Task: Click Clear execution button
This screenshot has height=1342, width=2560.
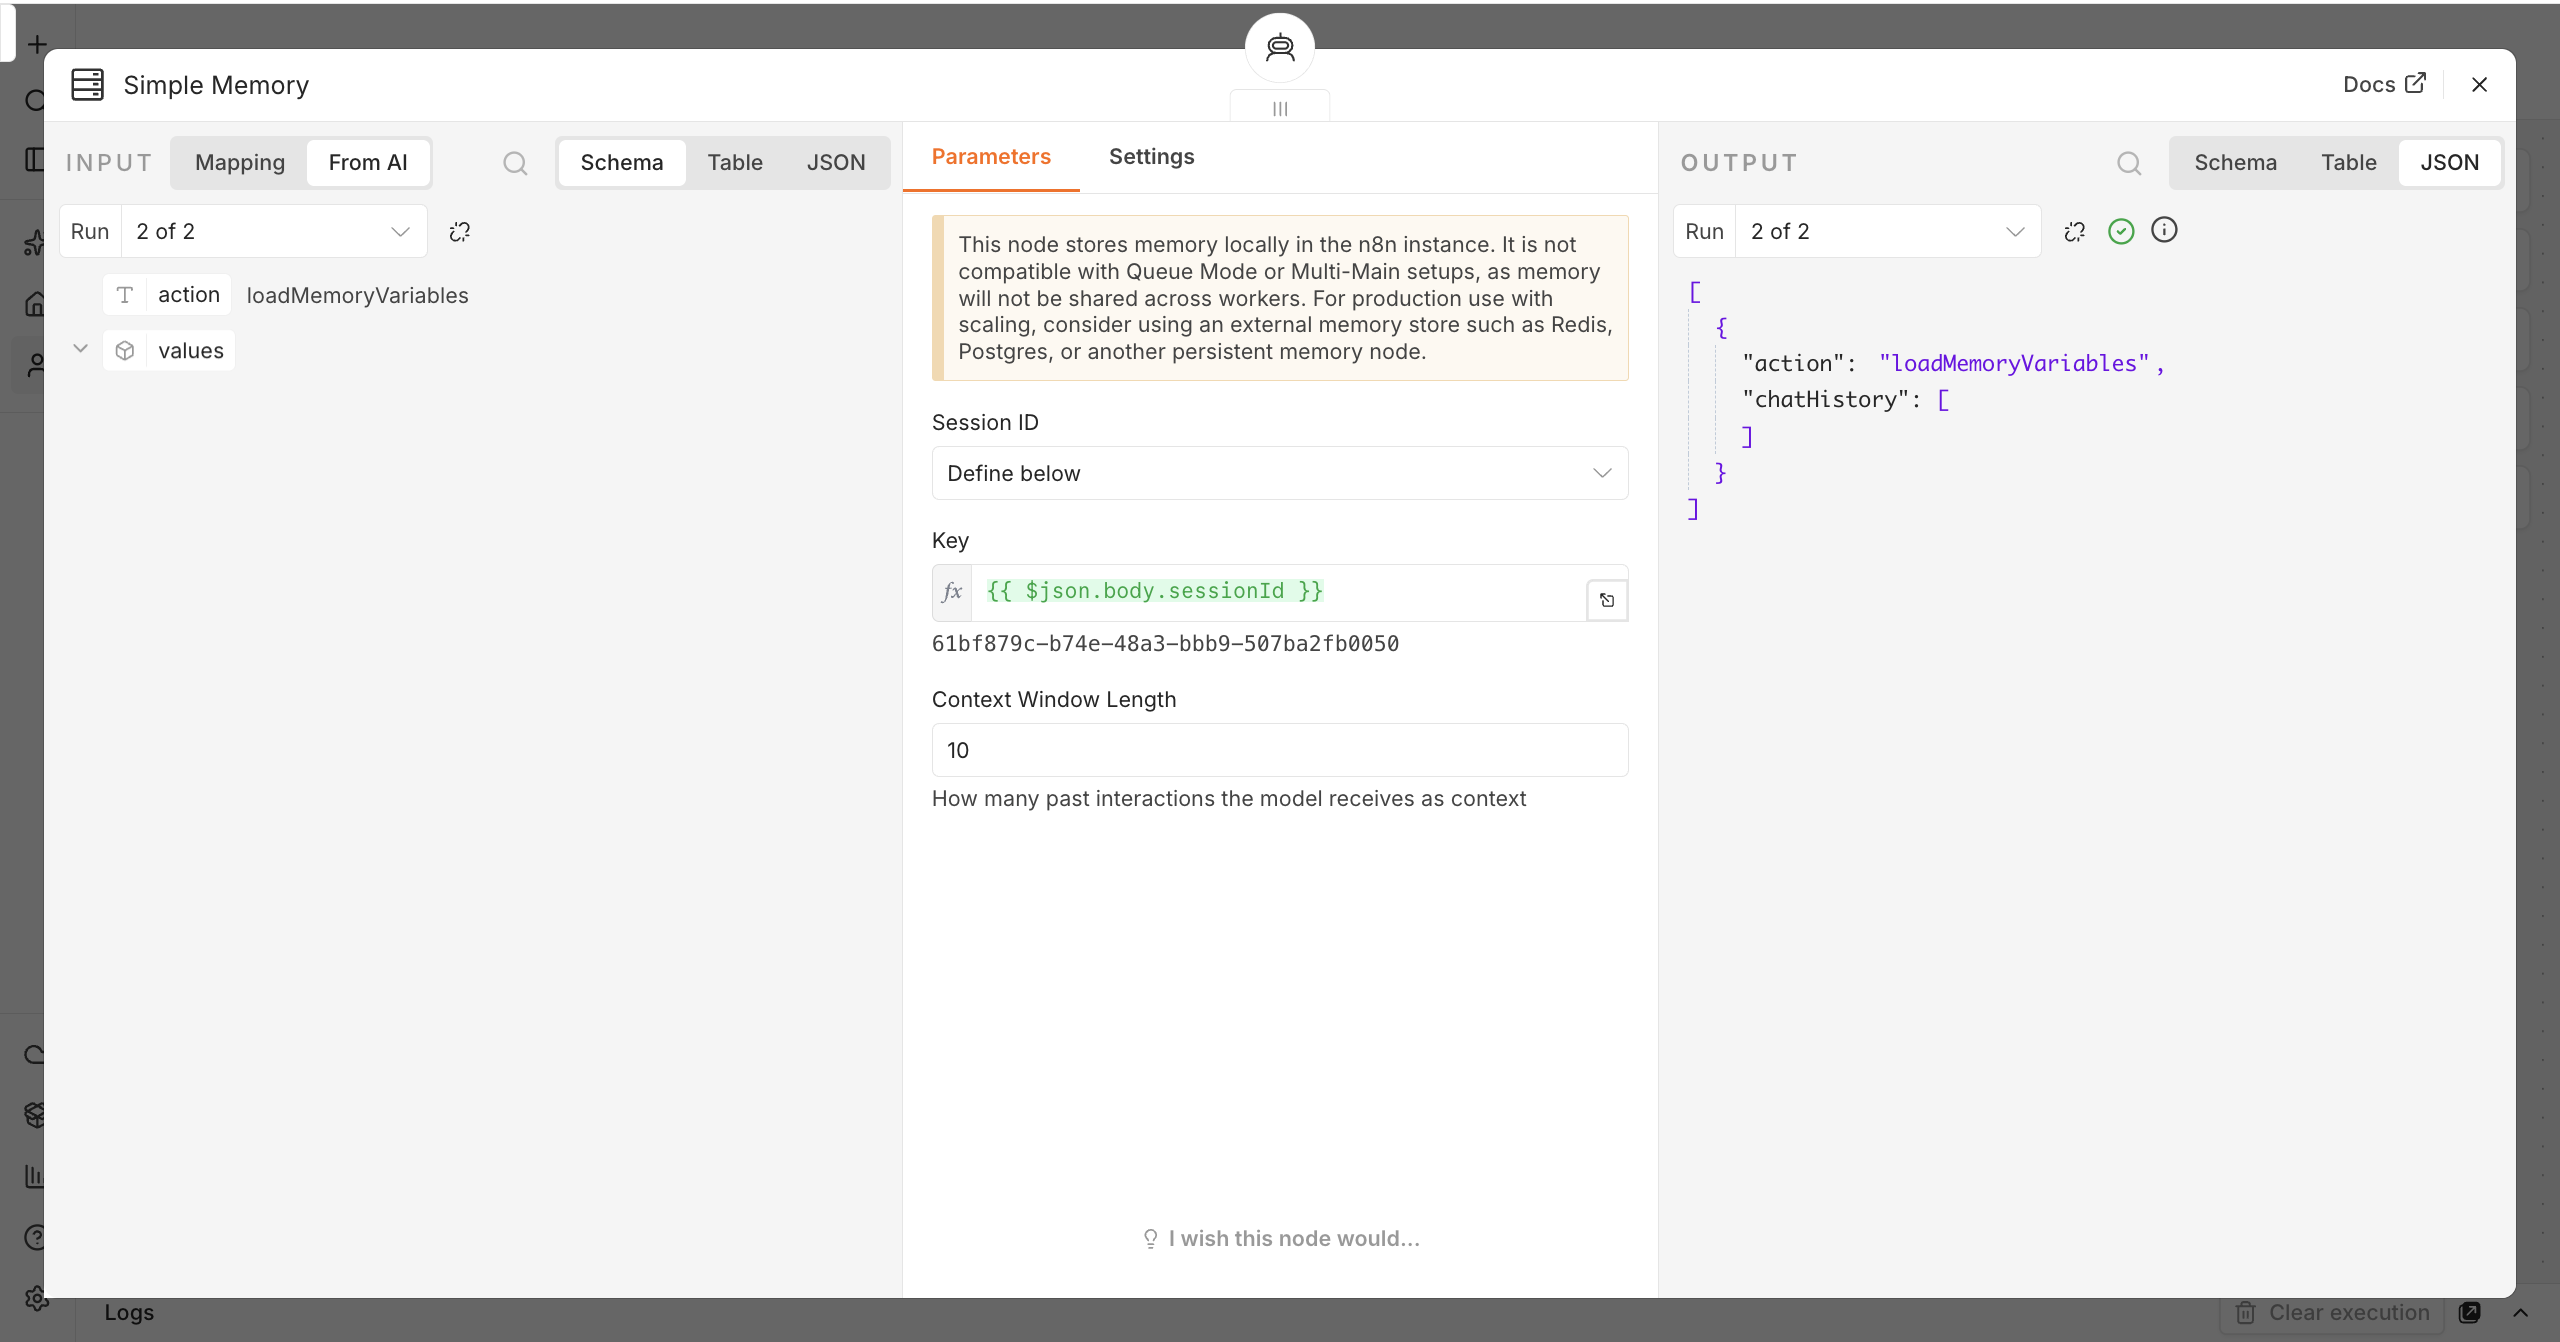Action: pyautogui.click(x=2333, y=1313)
